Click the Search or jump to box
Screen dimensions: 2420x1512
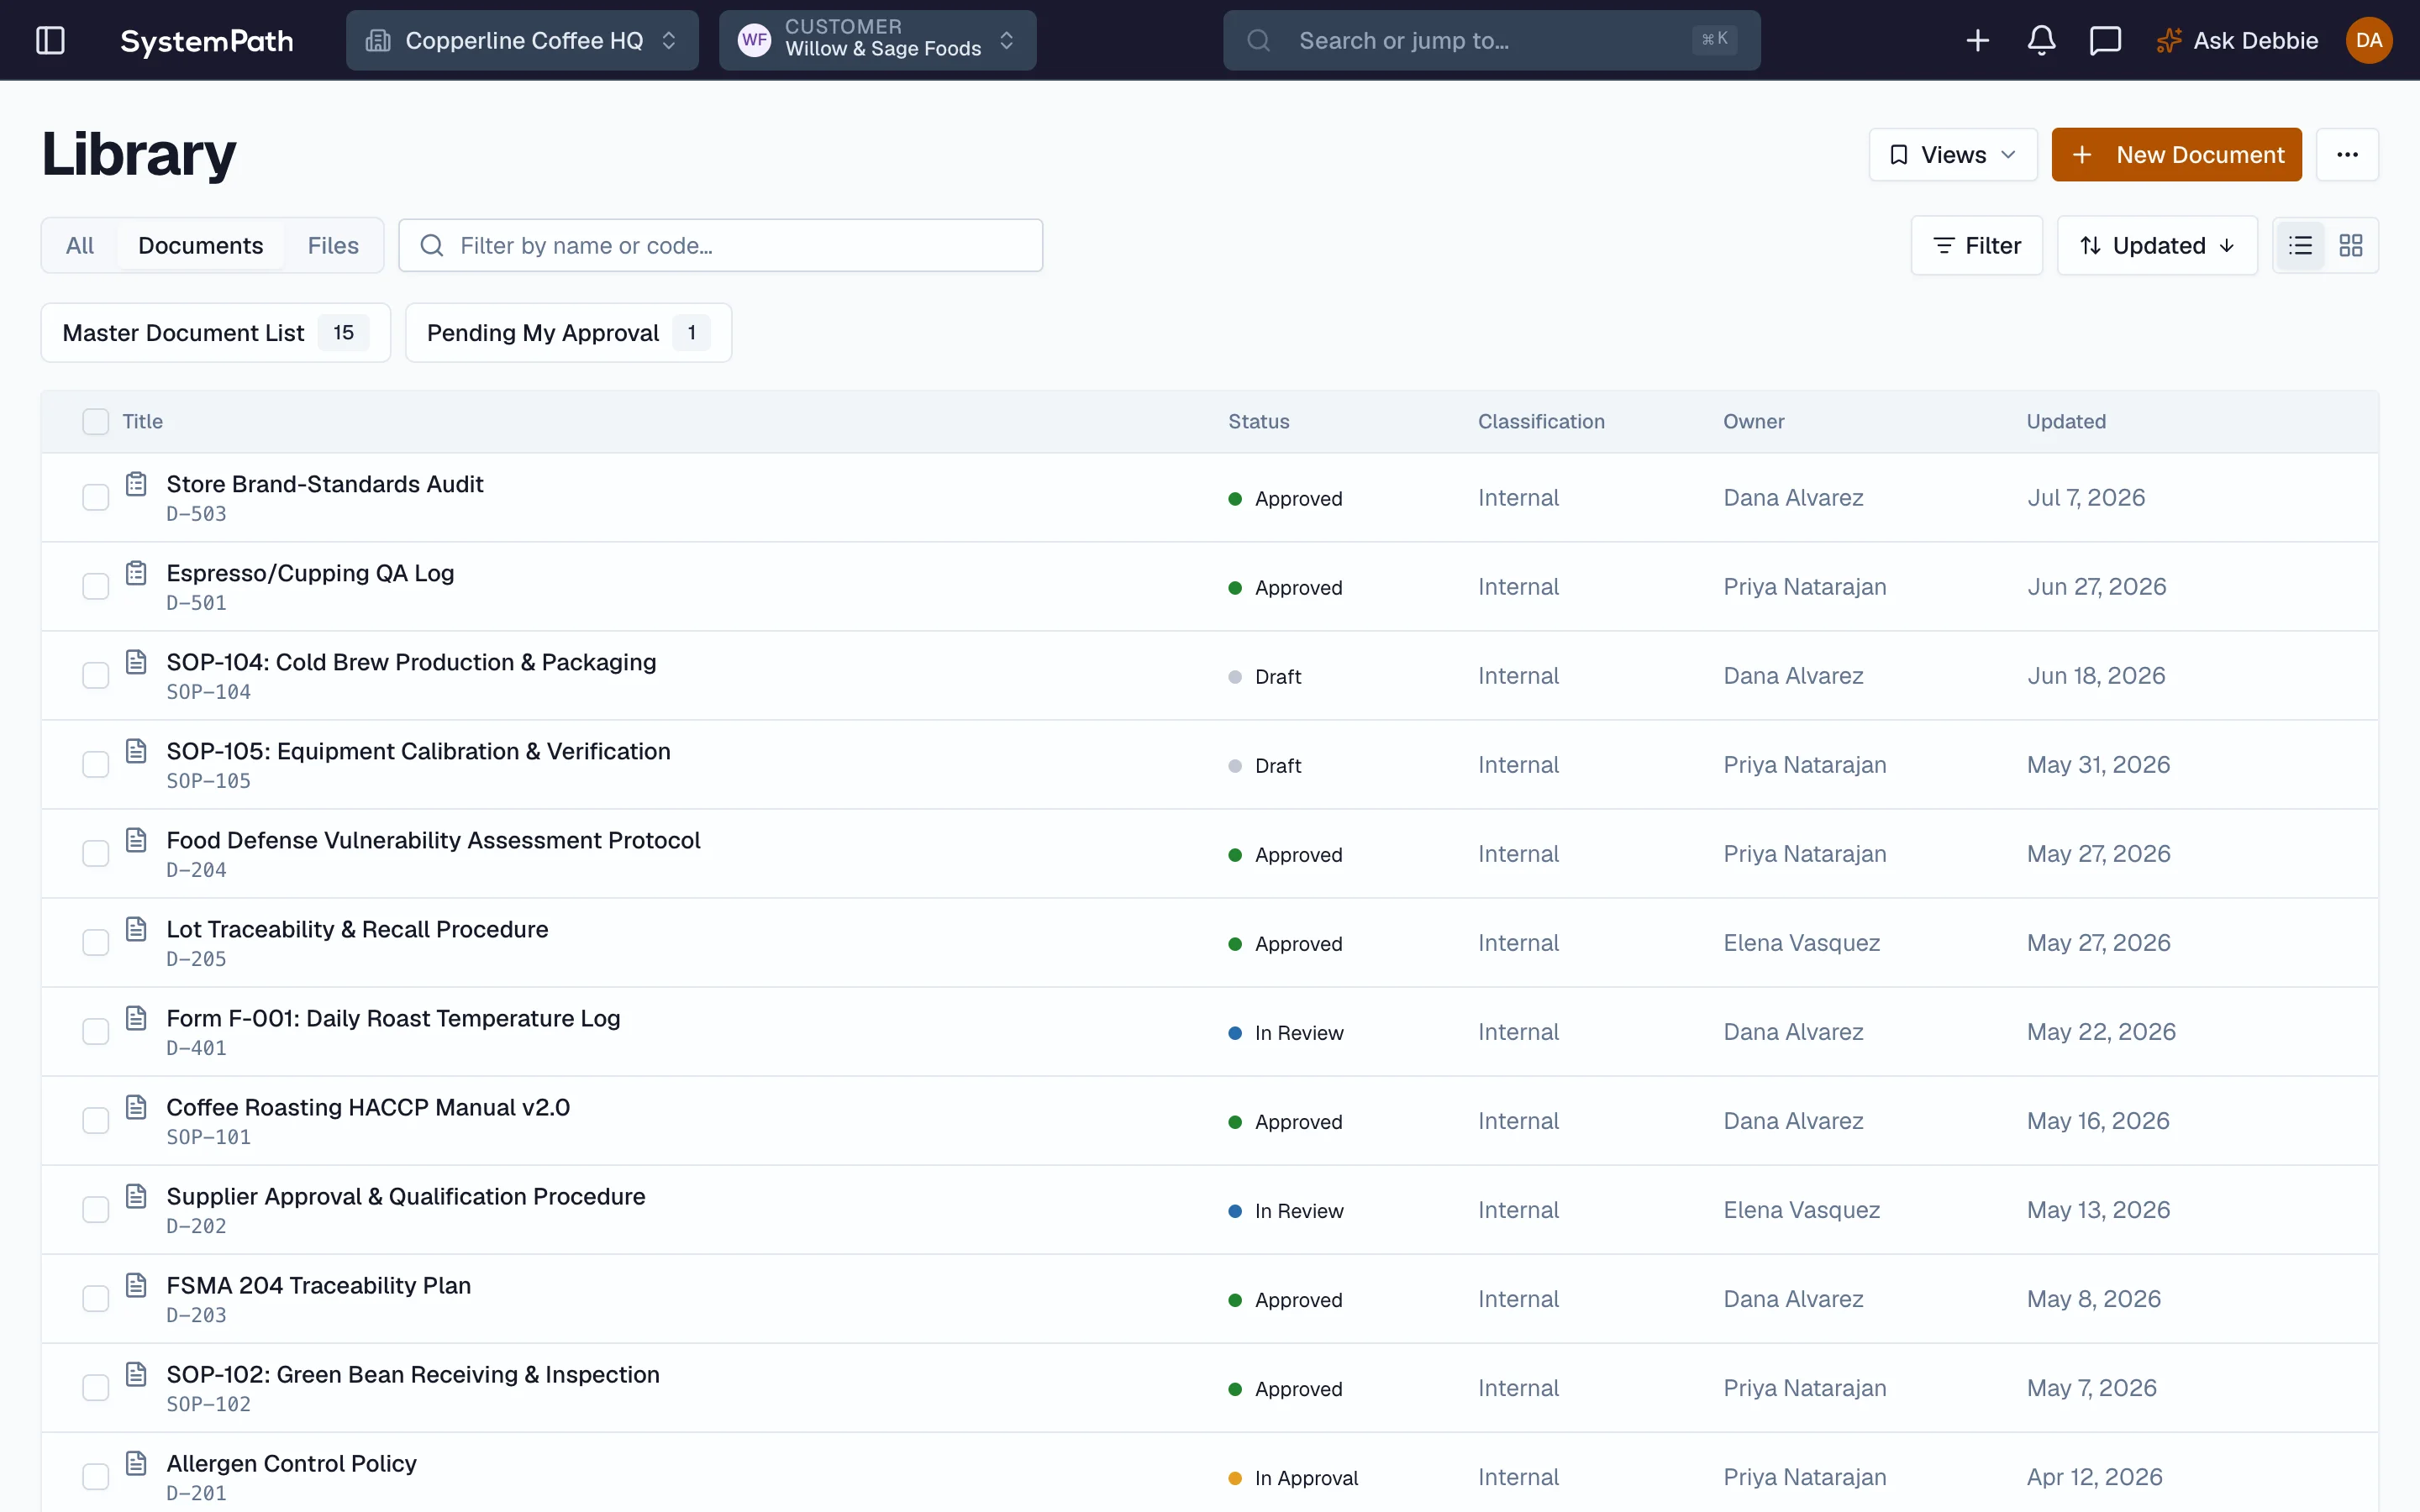(1491, 40)
